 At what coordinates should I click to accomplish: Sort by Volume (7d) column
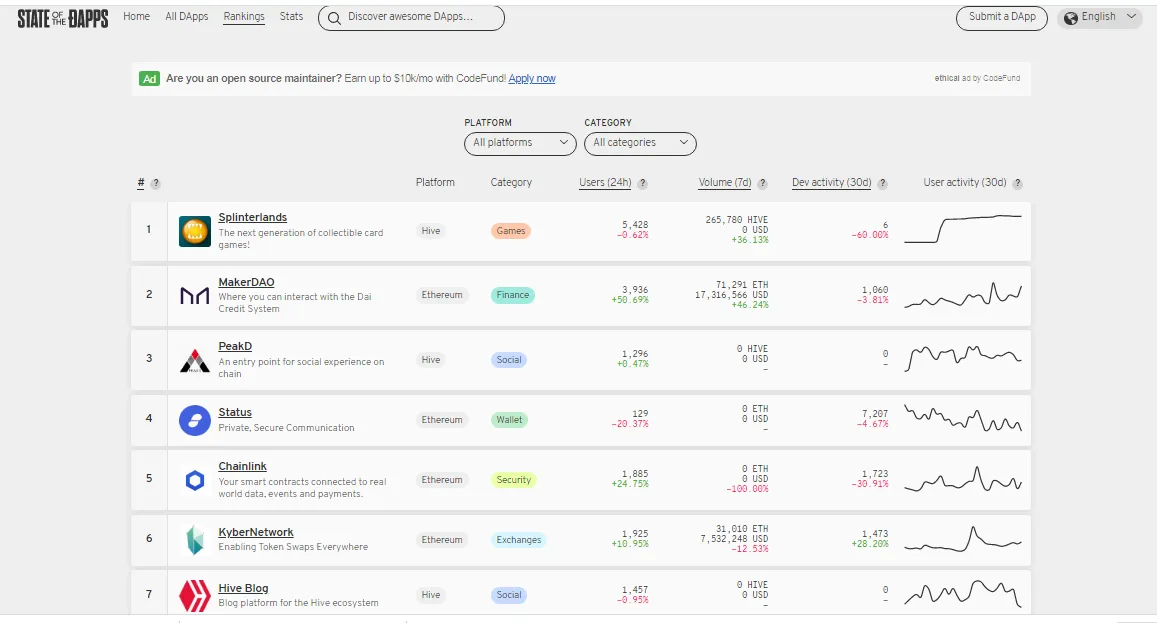tap(725, 182)
